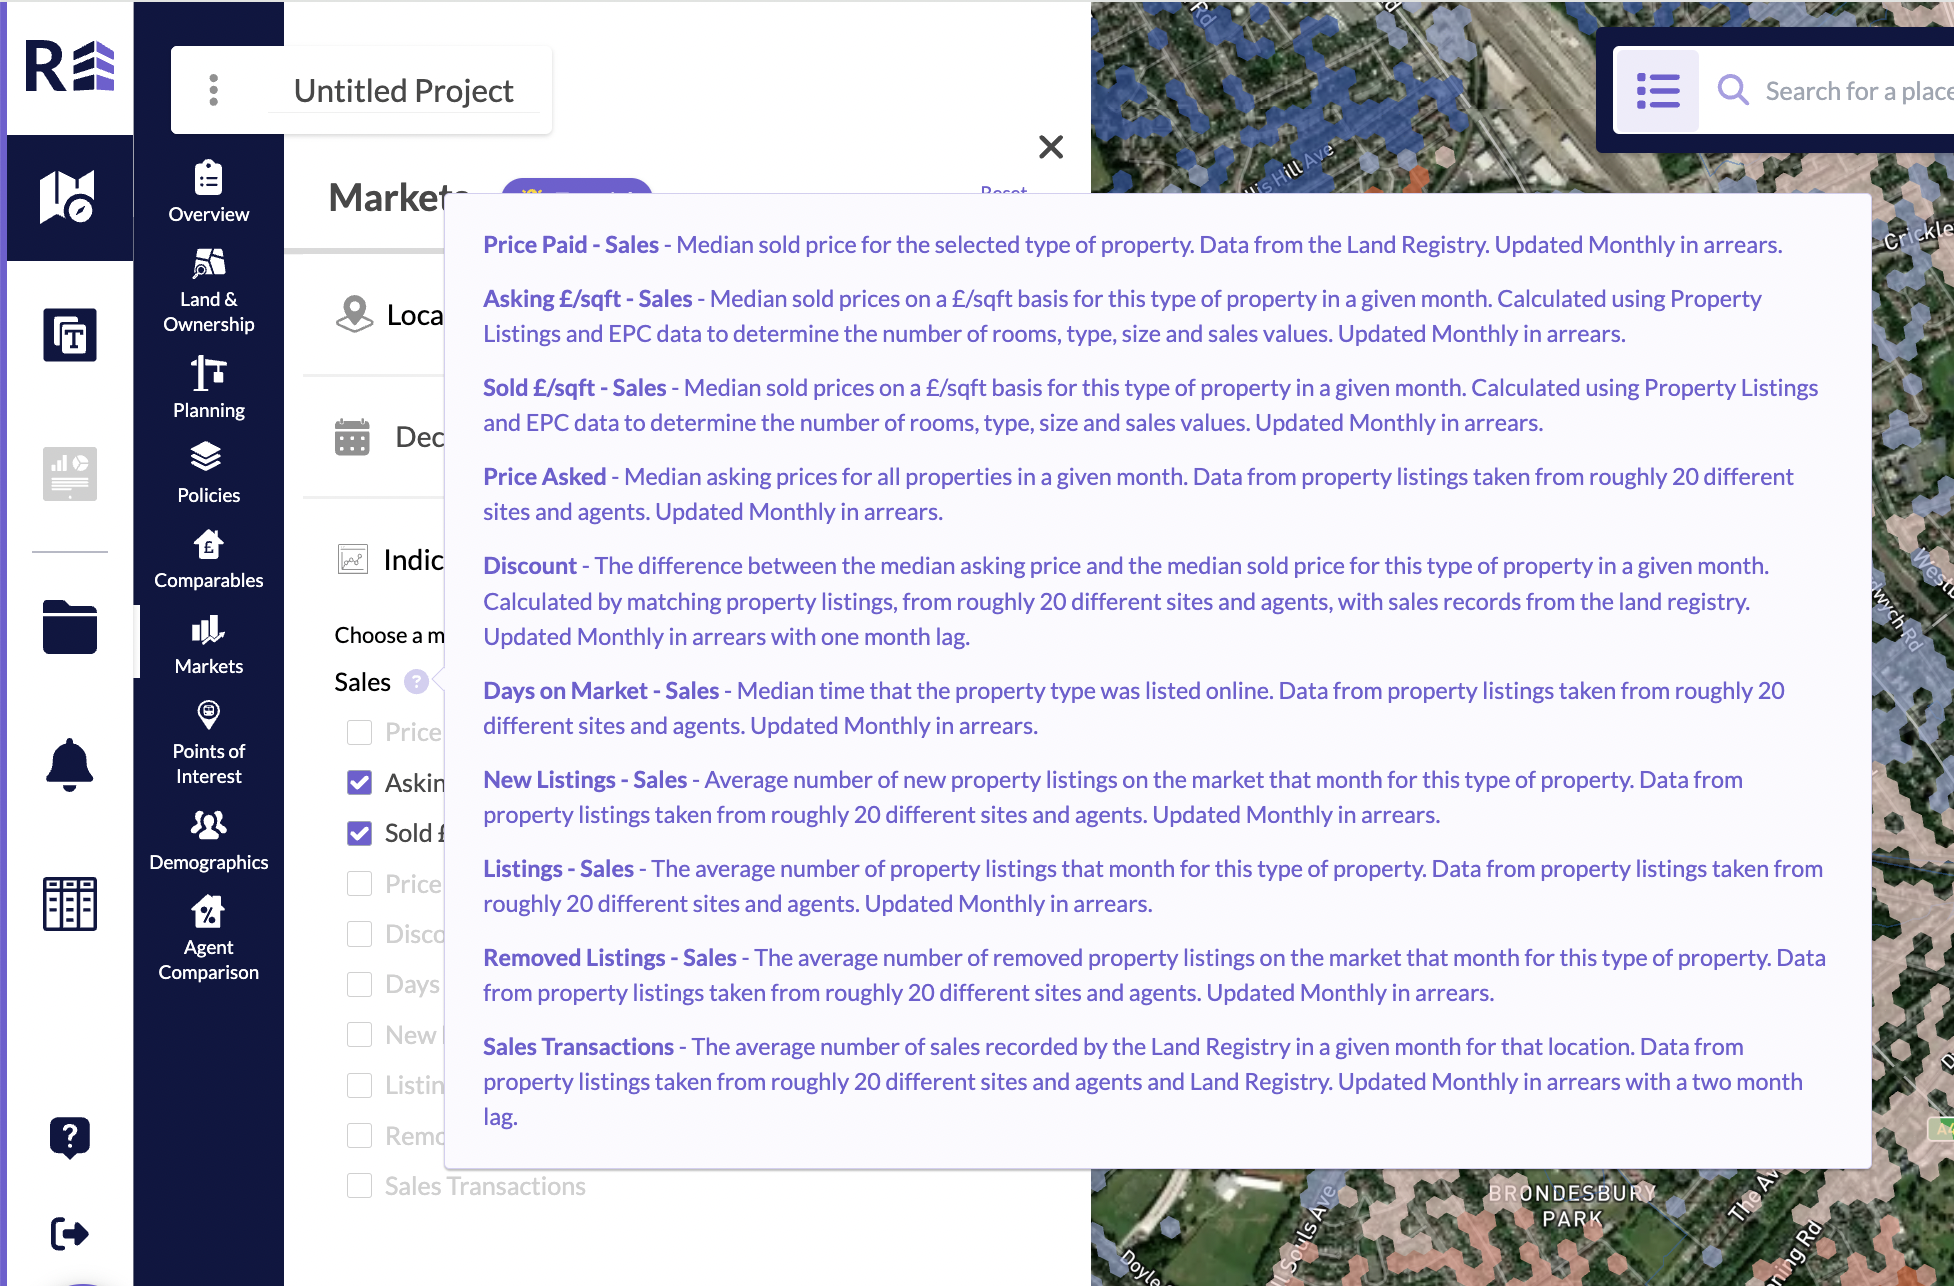
Task: Open the project three-dot options menu
Action: tap(213, 90)
